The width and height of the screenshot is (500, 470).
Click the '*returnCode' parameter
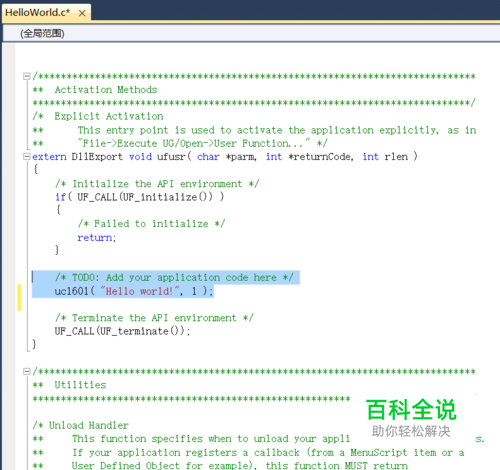tap(321, 157)
